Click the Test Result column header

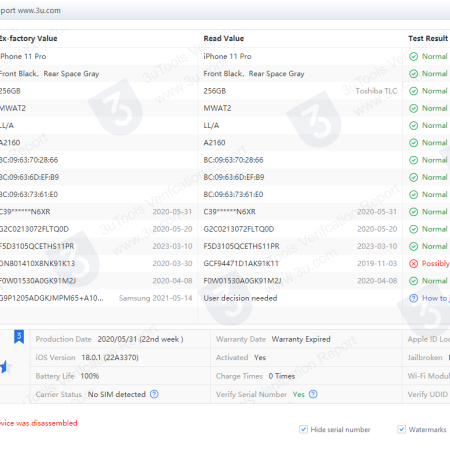tap(428, 38)
